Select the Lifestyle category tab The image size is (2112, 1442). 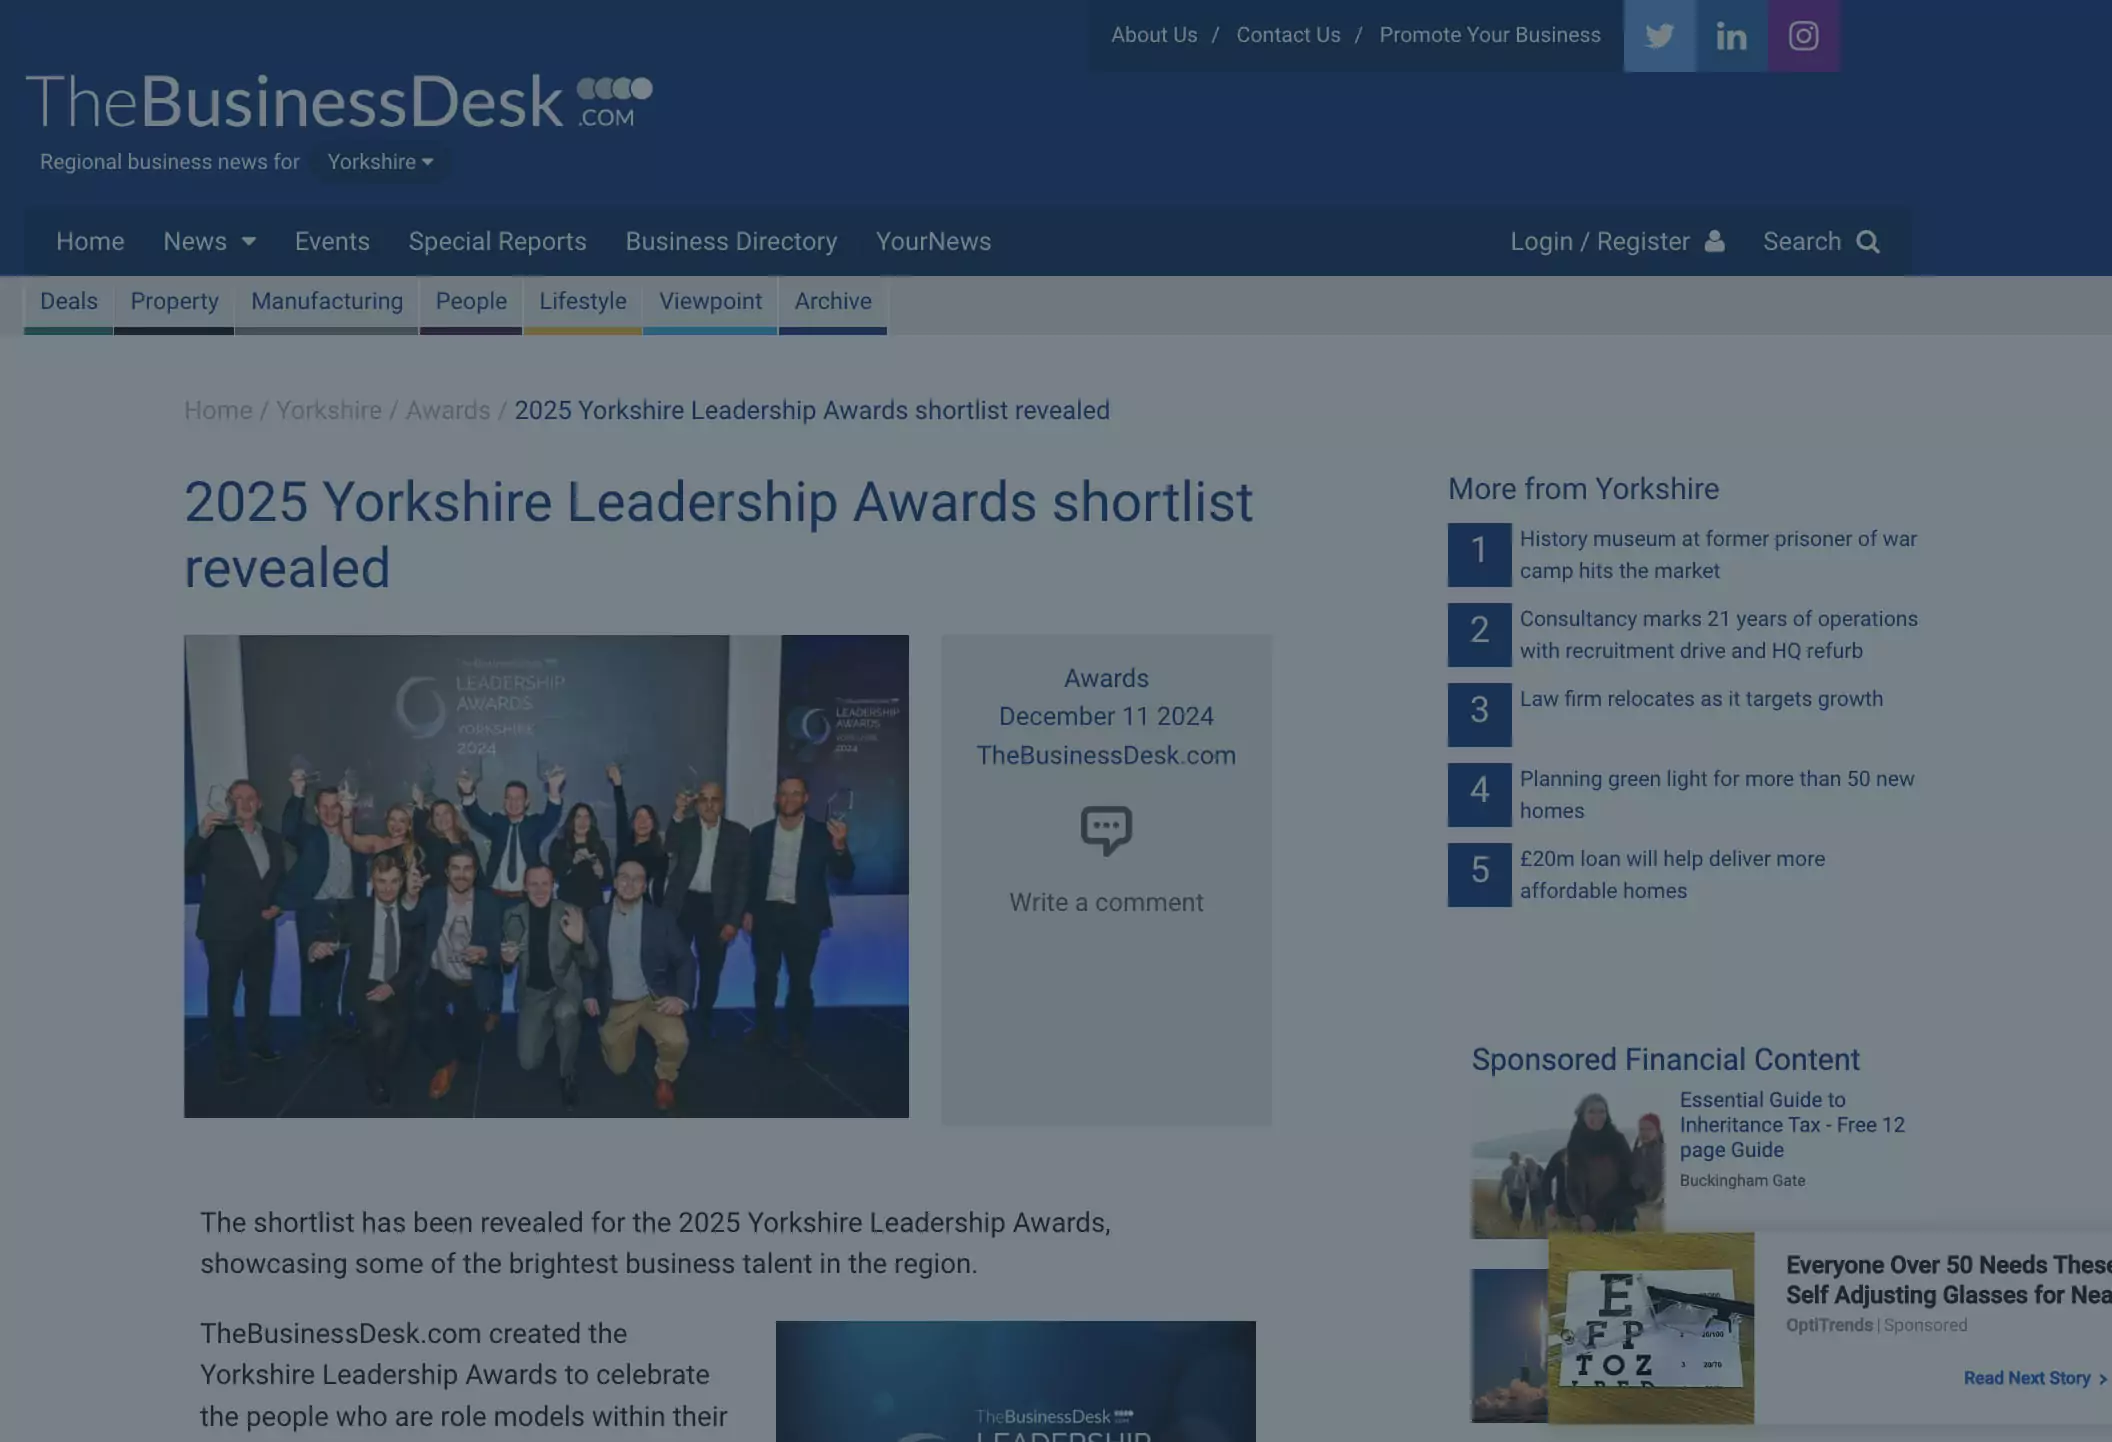(x=583, y=303)
